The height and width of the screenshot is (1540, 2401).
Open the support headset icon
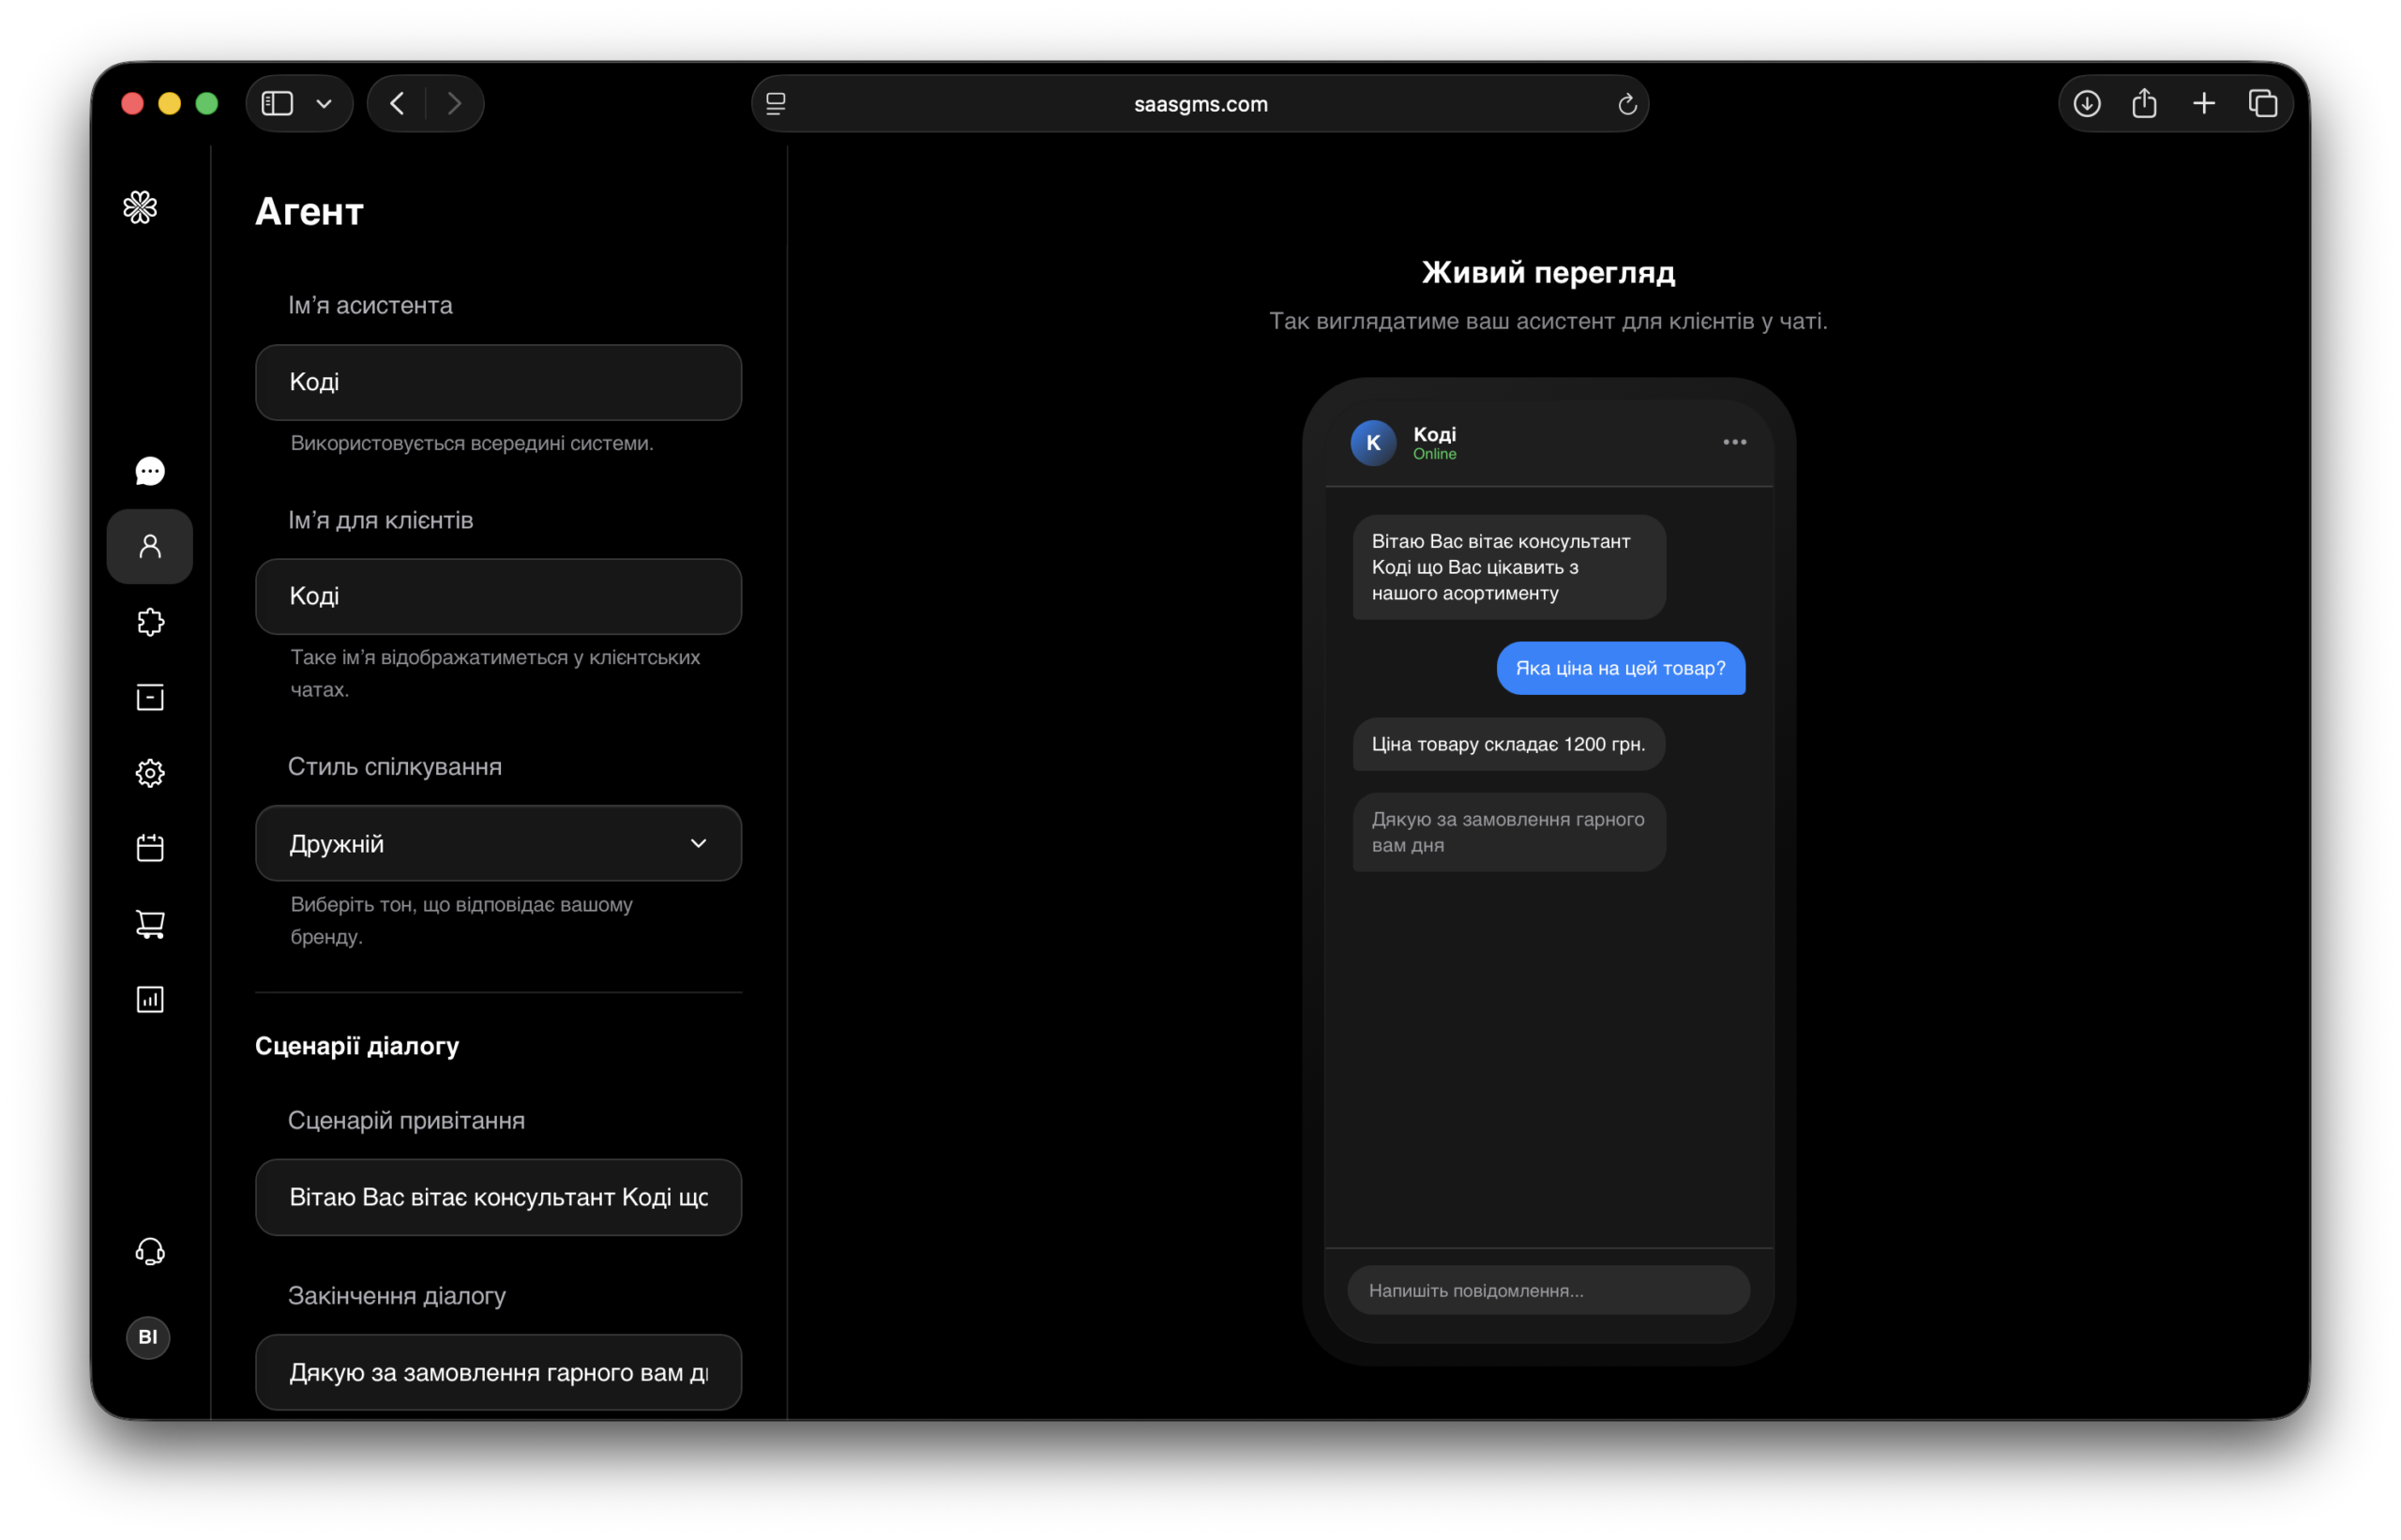pos(150,1251)
